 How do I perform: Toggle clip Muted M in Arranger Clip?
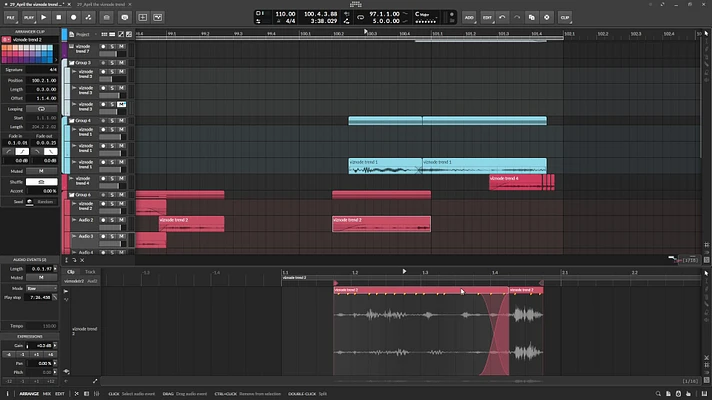click(41, 171)
